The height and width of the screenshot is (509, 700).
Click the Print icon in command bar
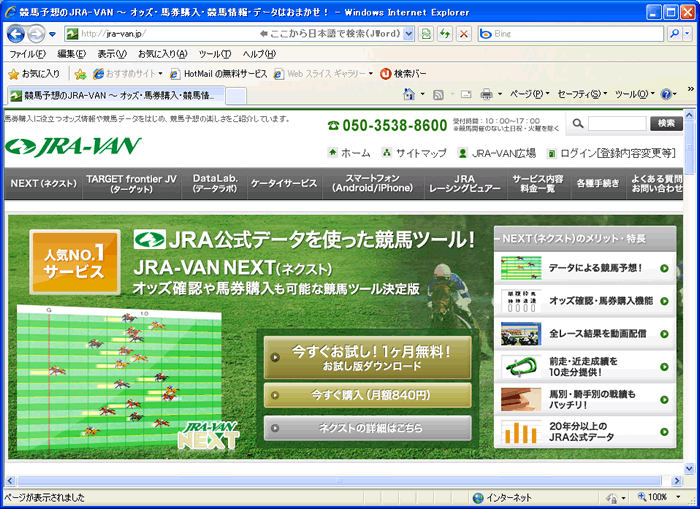pos(487,94)
